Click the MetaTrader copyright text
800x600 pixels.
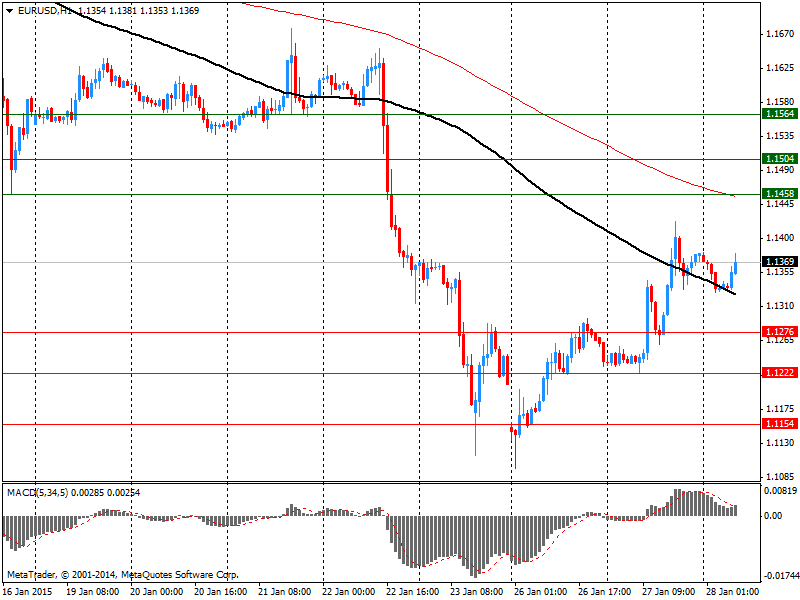[x=122, y=574]
